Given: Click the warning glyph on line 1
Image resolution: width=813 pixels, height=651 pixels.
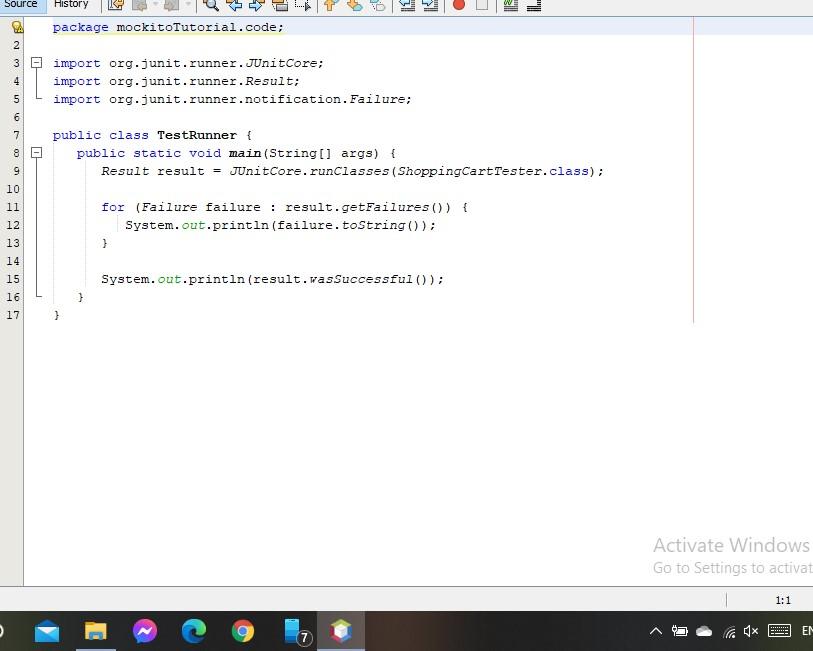Looking at the screenshot, I should [x=17, y=27].
